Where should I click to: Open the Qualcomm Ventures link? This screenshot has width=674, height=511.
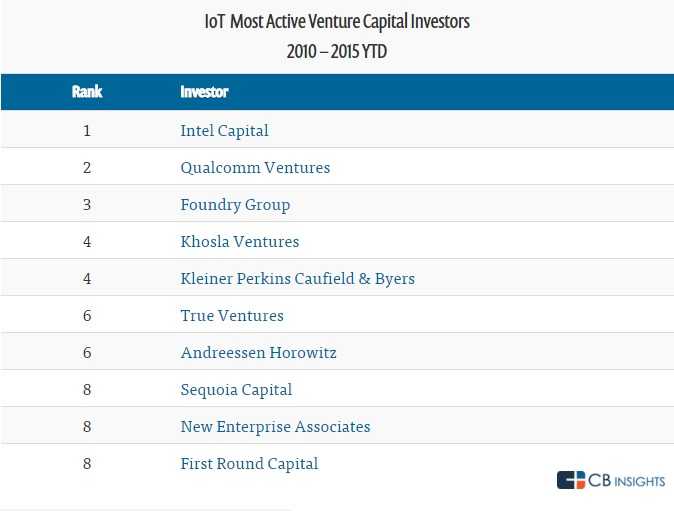[255, 167]
